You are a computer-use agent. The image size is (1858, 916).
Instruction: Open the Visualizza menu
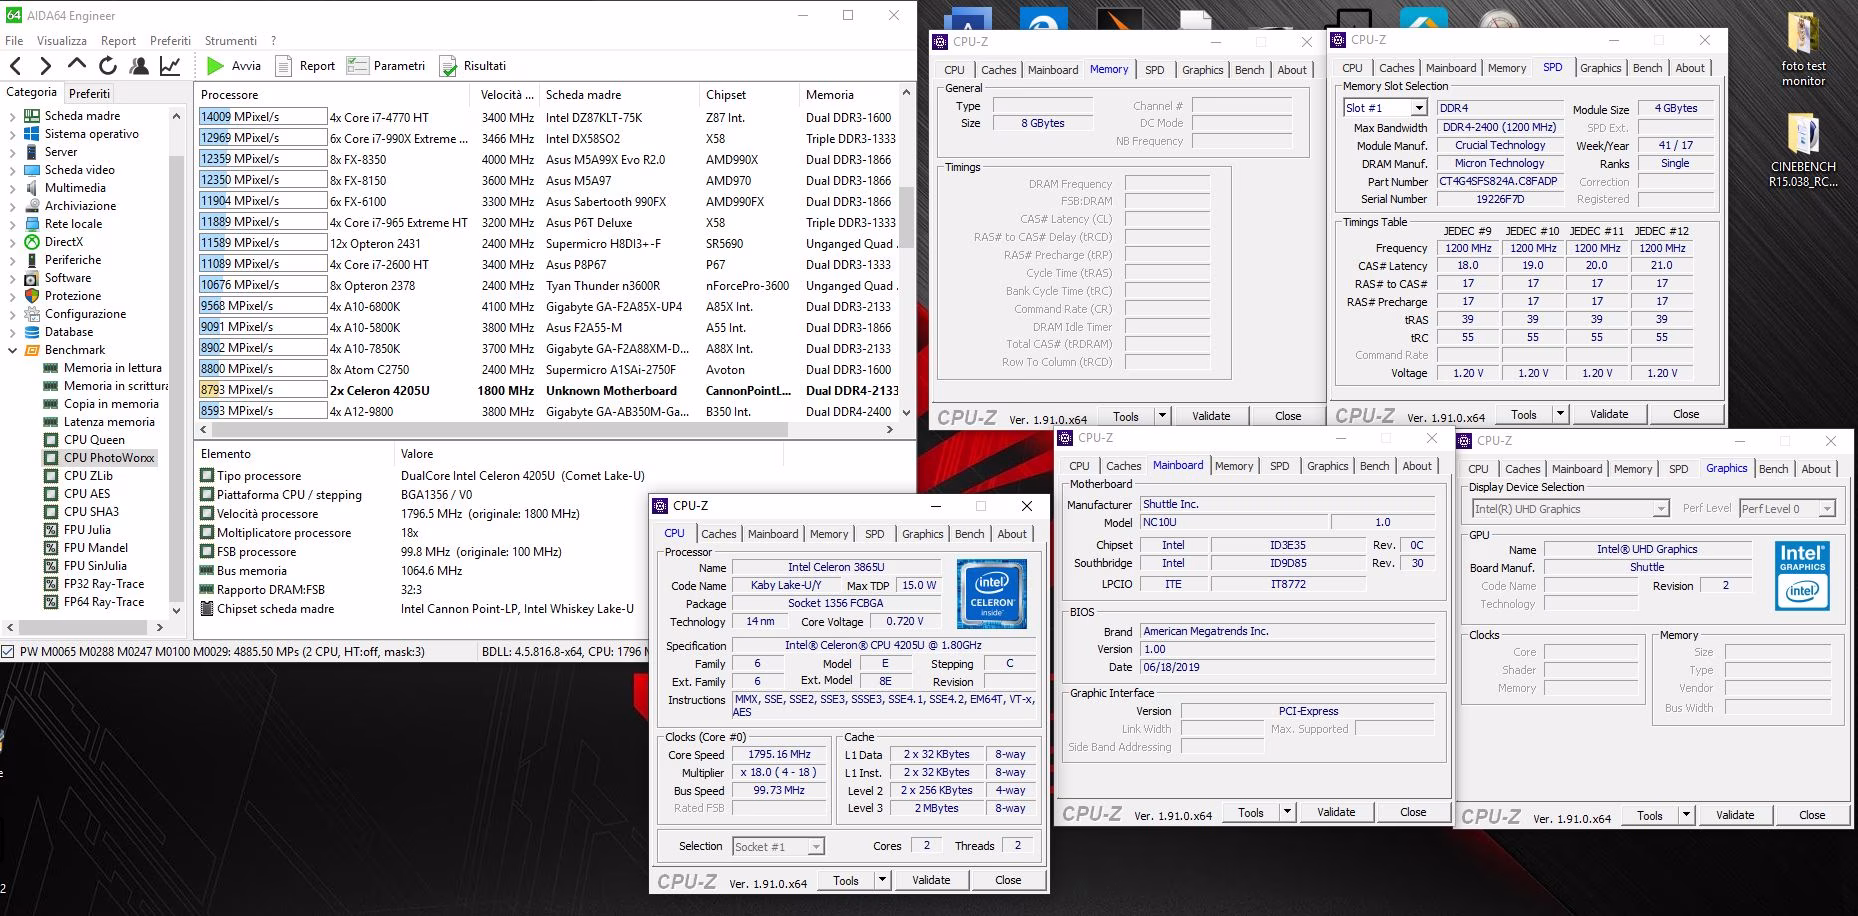click(62, 41)
